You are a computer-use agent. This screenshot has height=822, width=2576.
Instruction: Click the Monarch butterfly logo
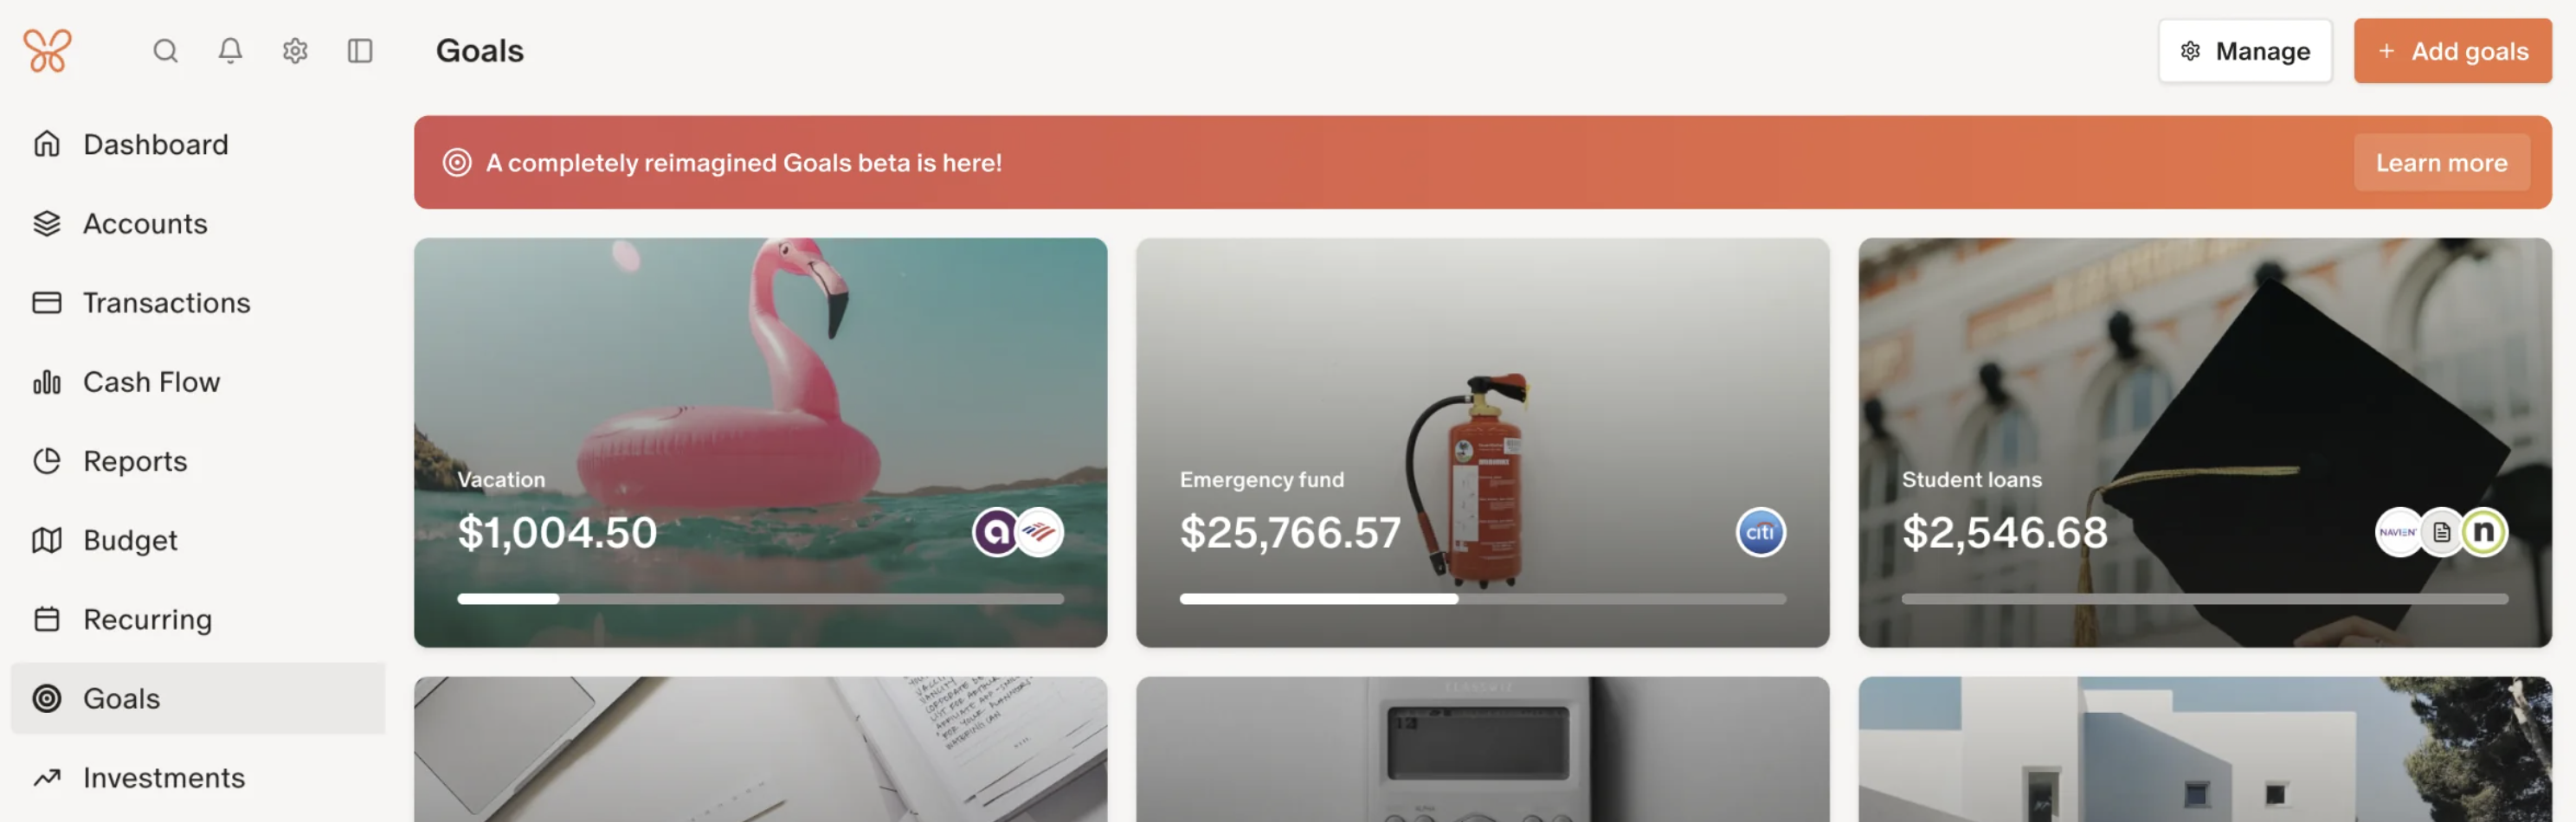47,51
